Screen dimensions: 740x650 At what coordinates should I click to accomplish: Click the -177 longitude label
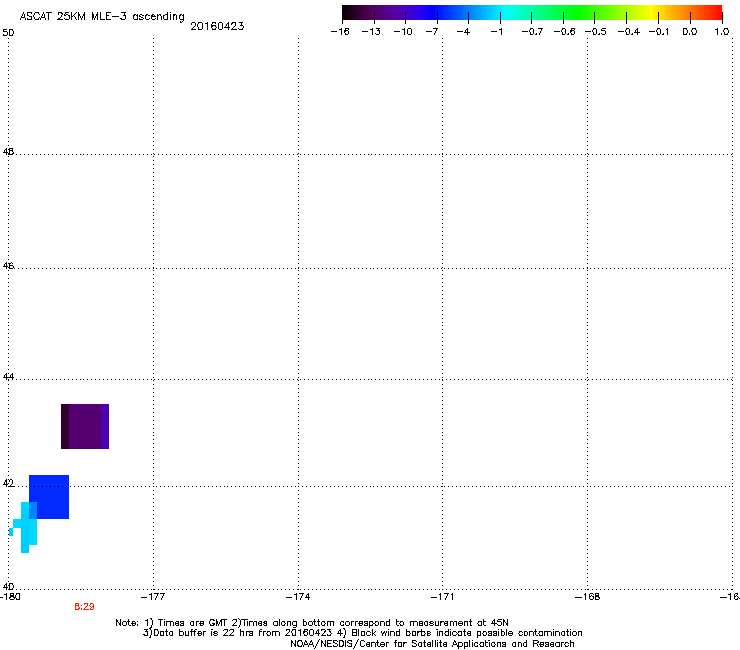[x=153, y=597]
